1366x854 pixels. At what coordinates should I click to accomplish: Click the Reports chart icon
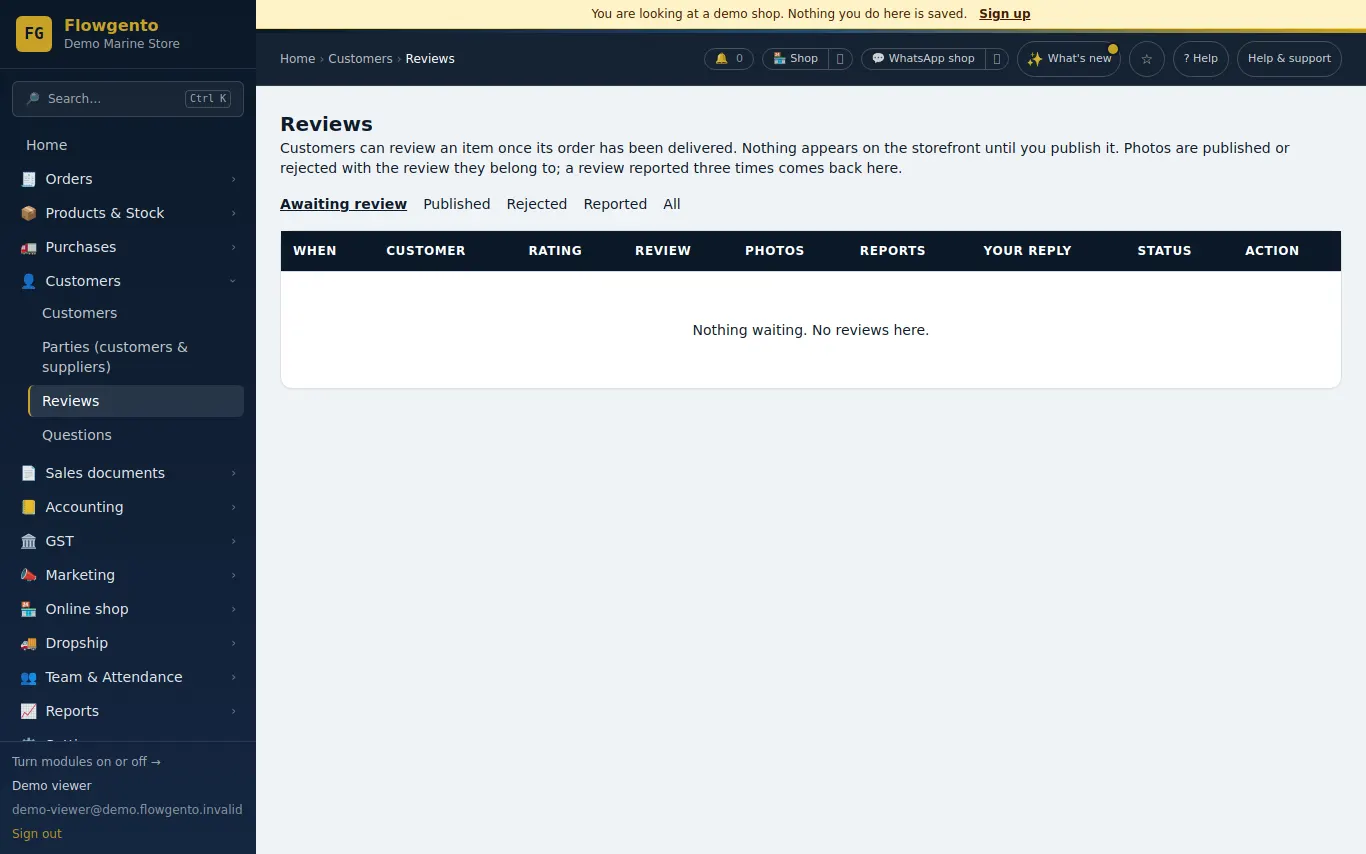pyautogui.click(x=28, y=711)
